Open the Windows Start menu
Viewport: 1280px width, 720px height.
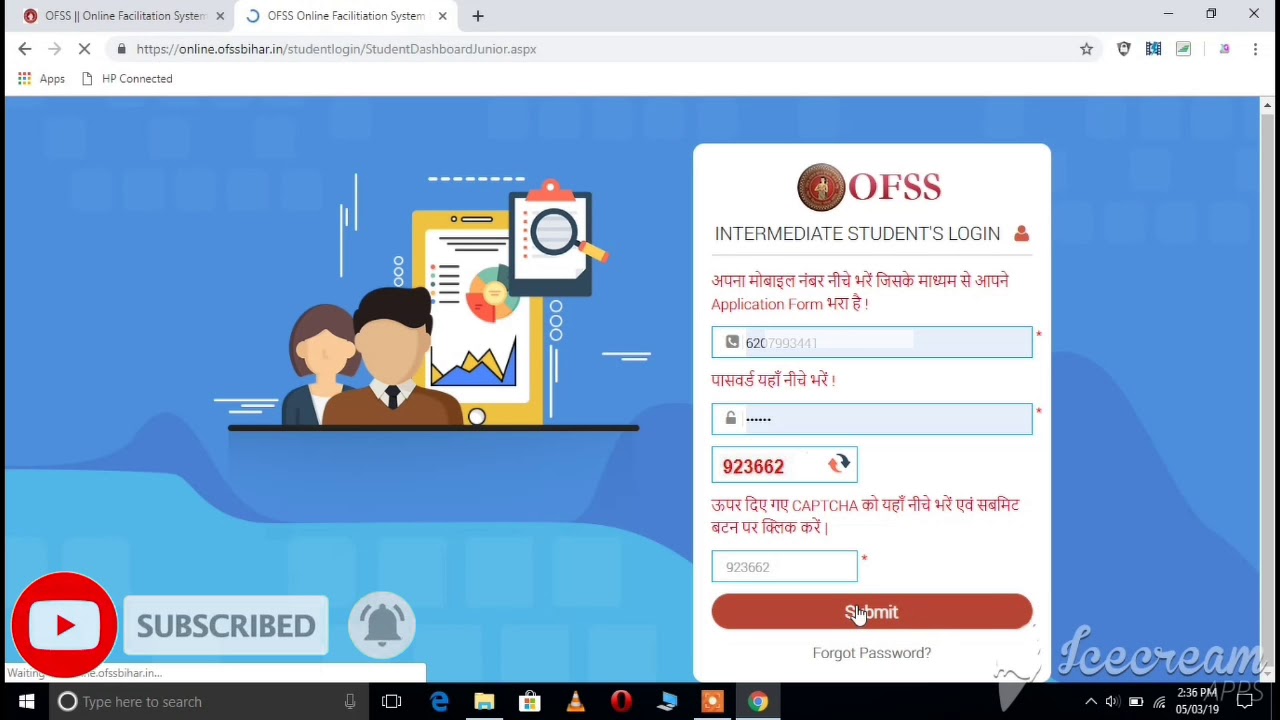coord(26,702)
